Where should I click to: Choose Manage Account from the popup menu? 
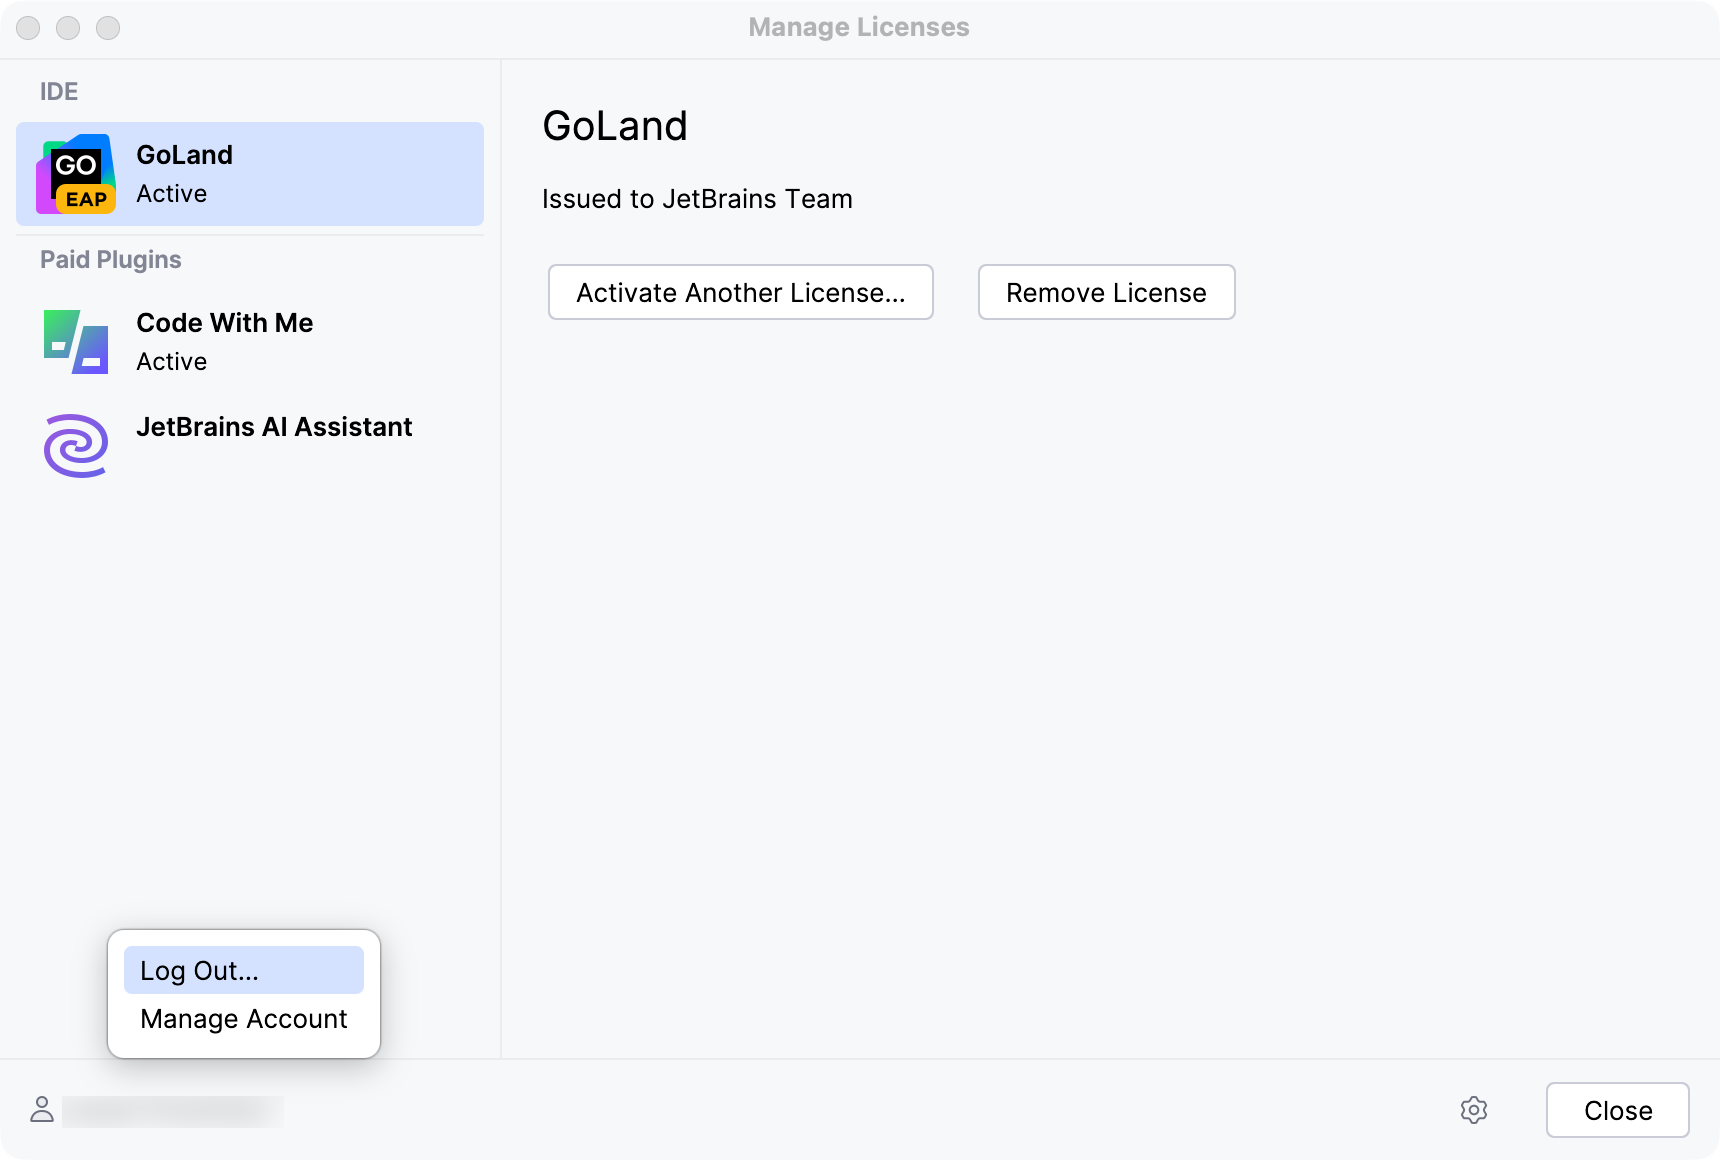tap(244, 1019)
